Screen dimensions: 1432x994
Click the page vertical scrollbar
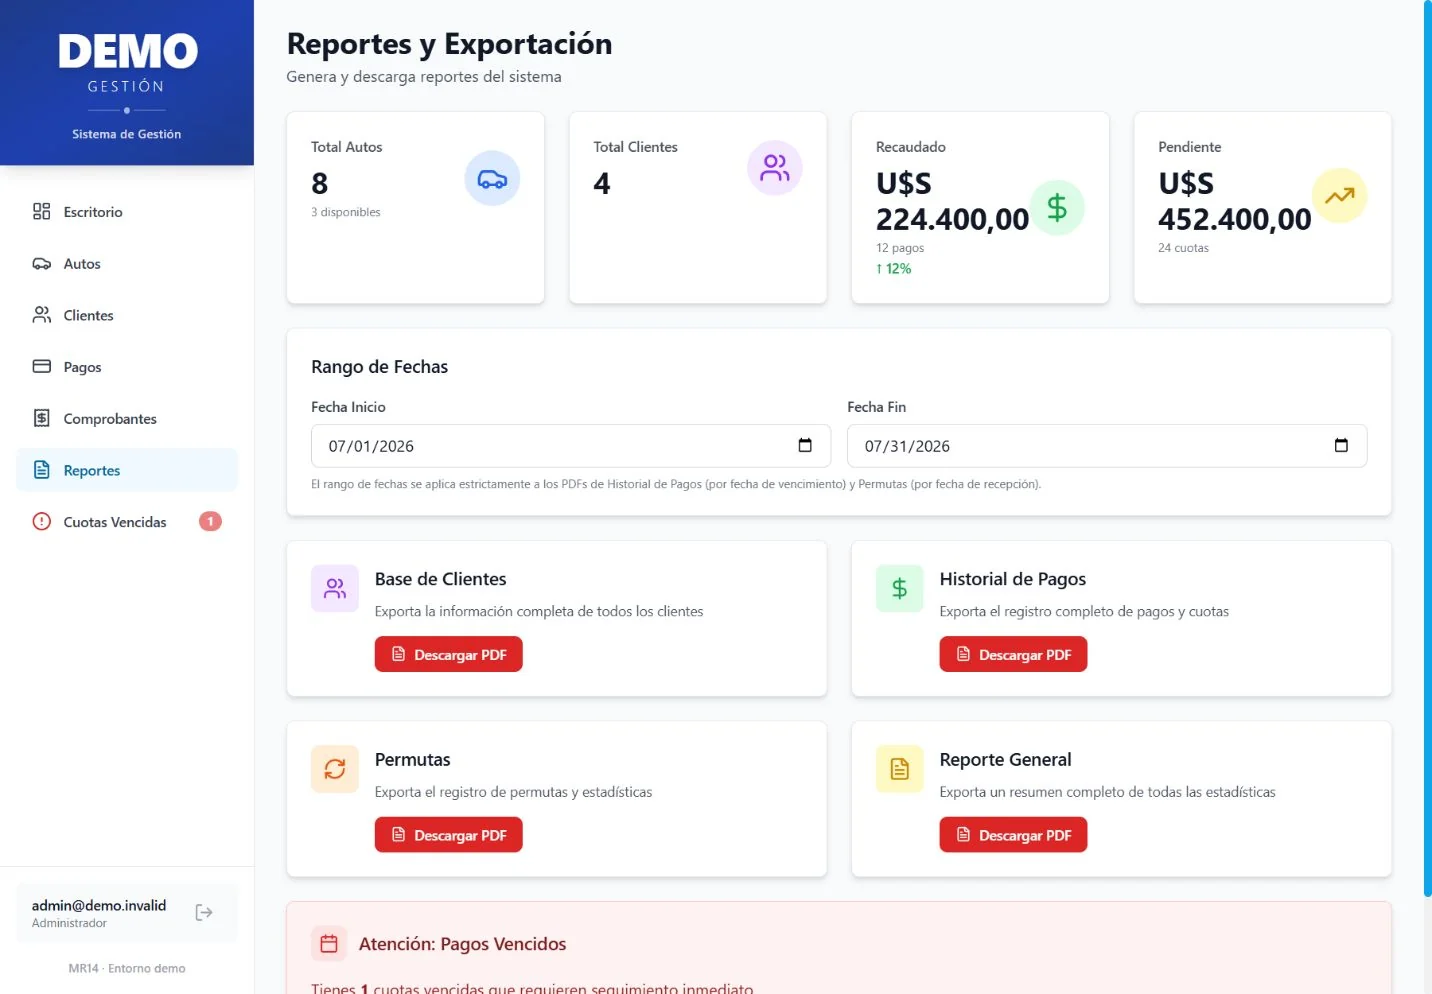coord(1427,448)
